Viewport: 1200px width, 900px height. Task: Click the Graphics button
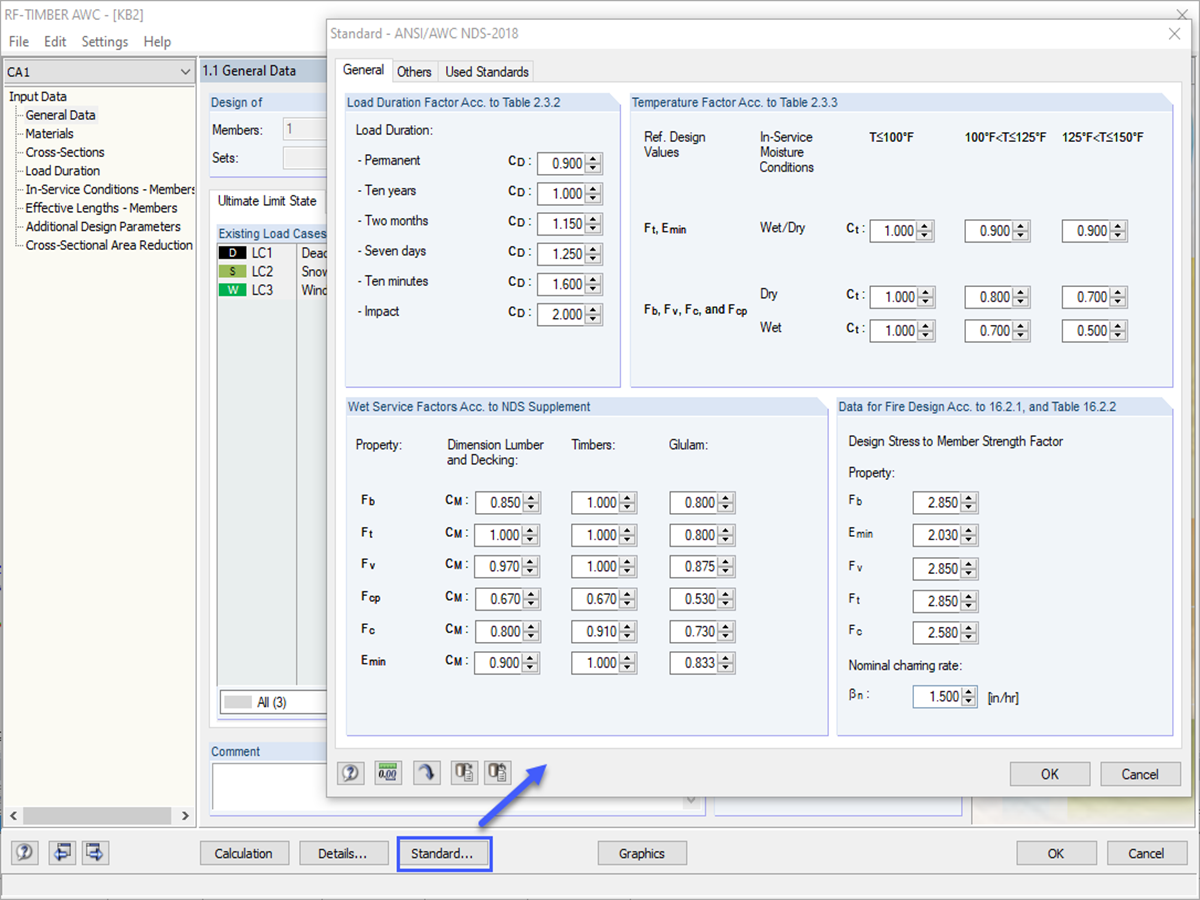coord(642,853)
